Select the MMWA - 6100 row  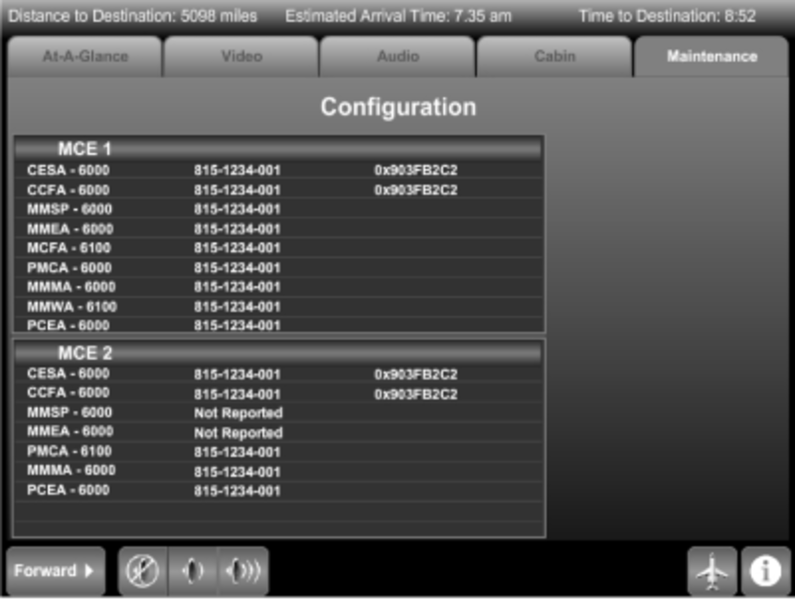(x=279, y=306)
